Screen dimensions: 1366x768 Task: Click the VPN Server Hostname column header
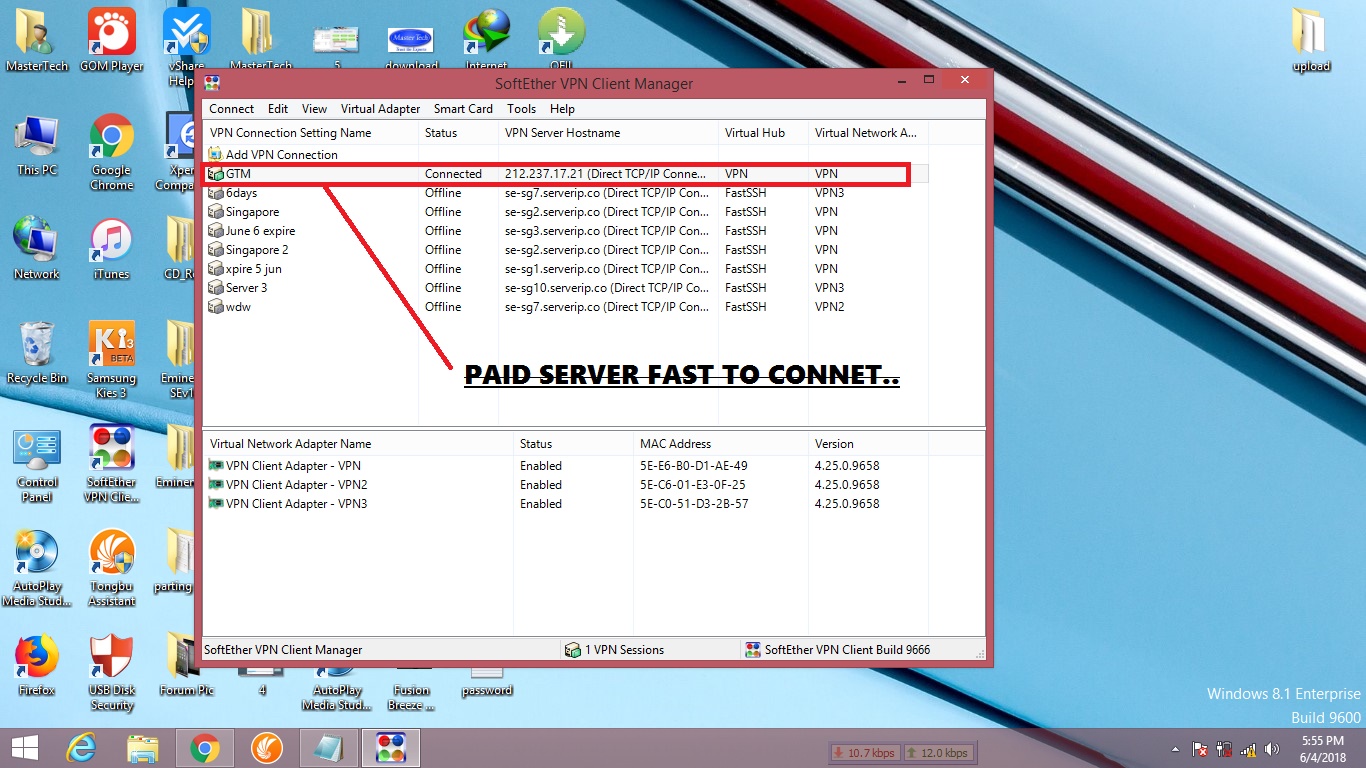[608, 133]
